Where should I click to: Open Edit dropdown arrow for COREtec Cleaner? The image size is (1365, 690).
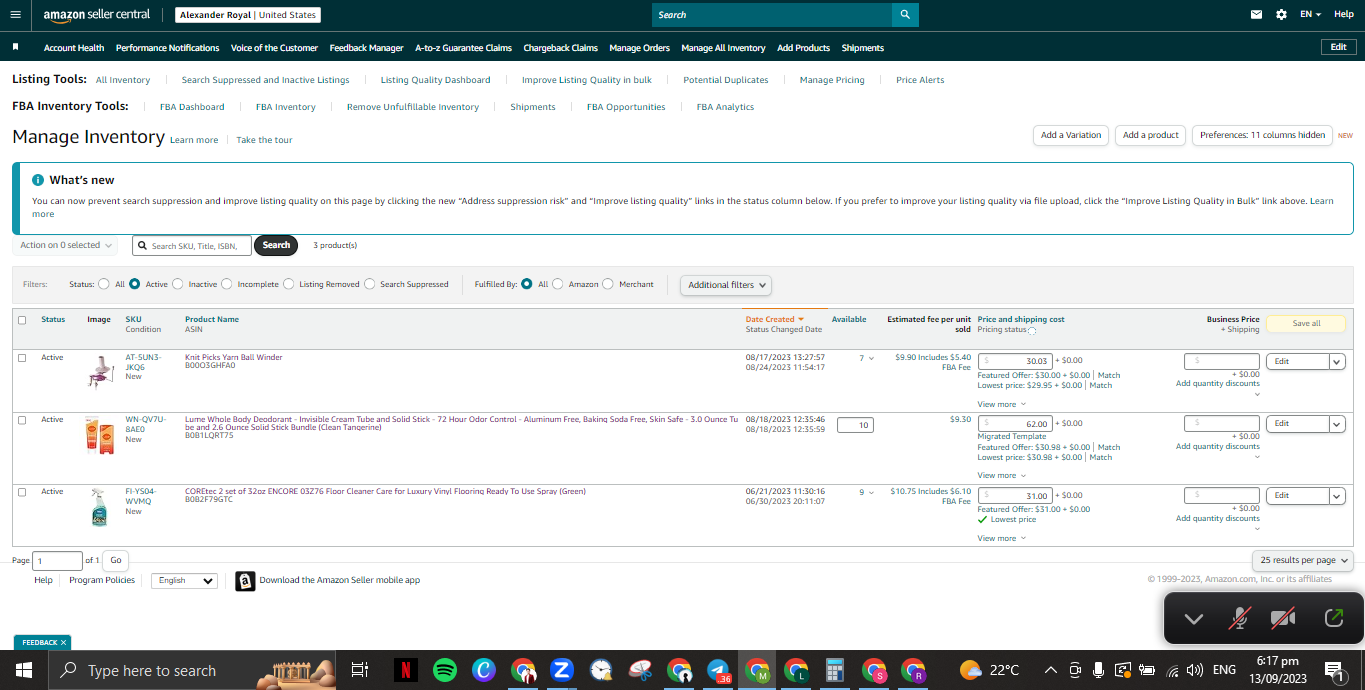tap(1337, 496)
